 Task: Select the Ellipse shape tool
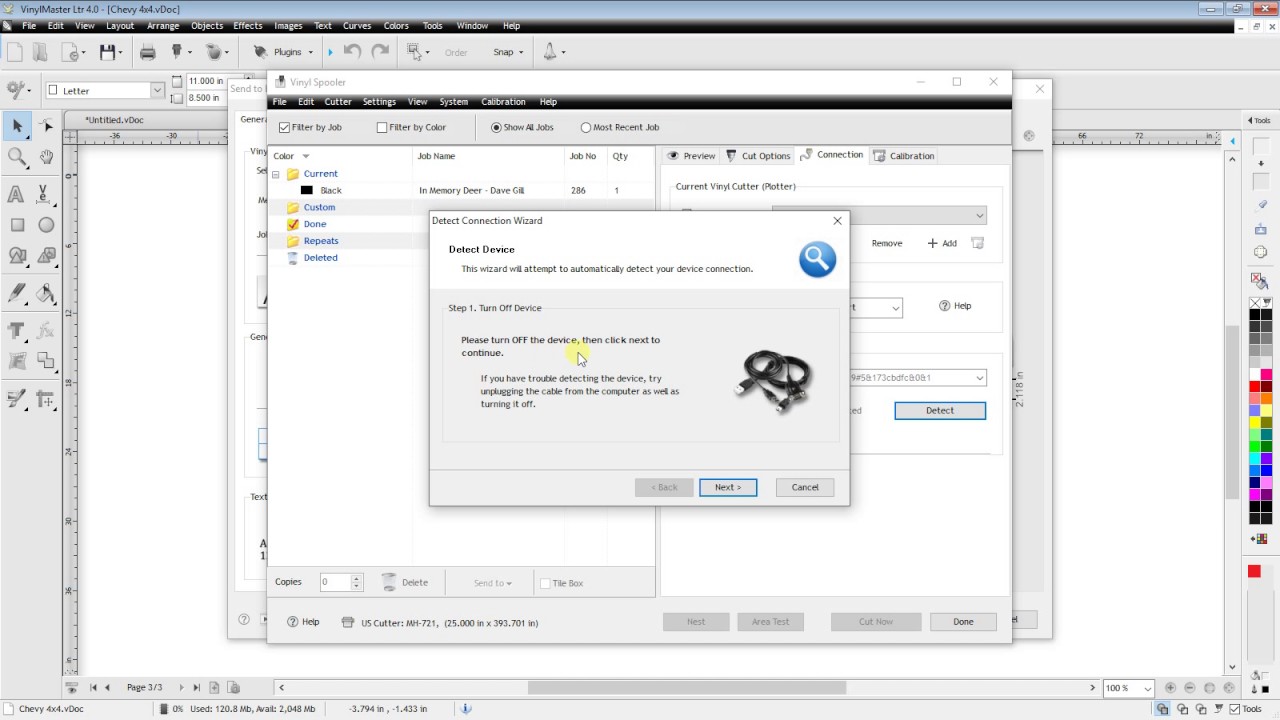click(46, 225)
